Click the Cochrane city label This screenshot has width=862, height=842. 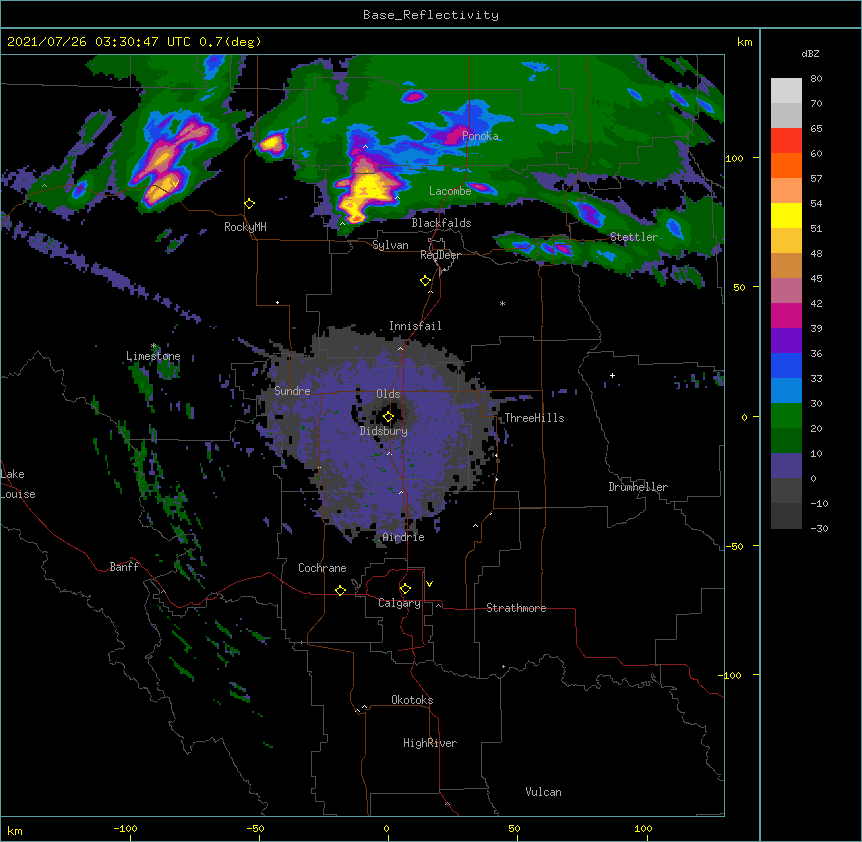click(x=322, y=568)
